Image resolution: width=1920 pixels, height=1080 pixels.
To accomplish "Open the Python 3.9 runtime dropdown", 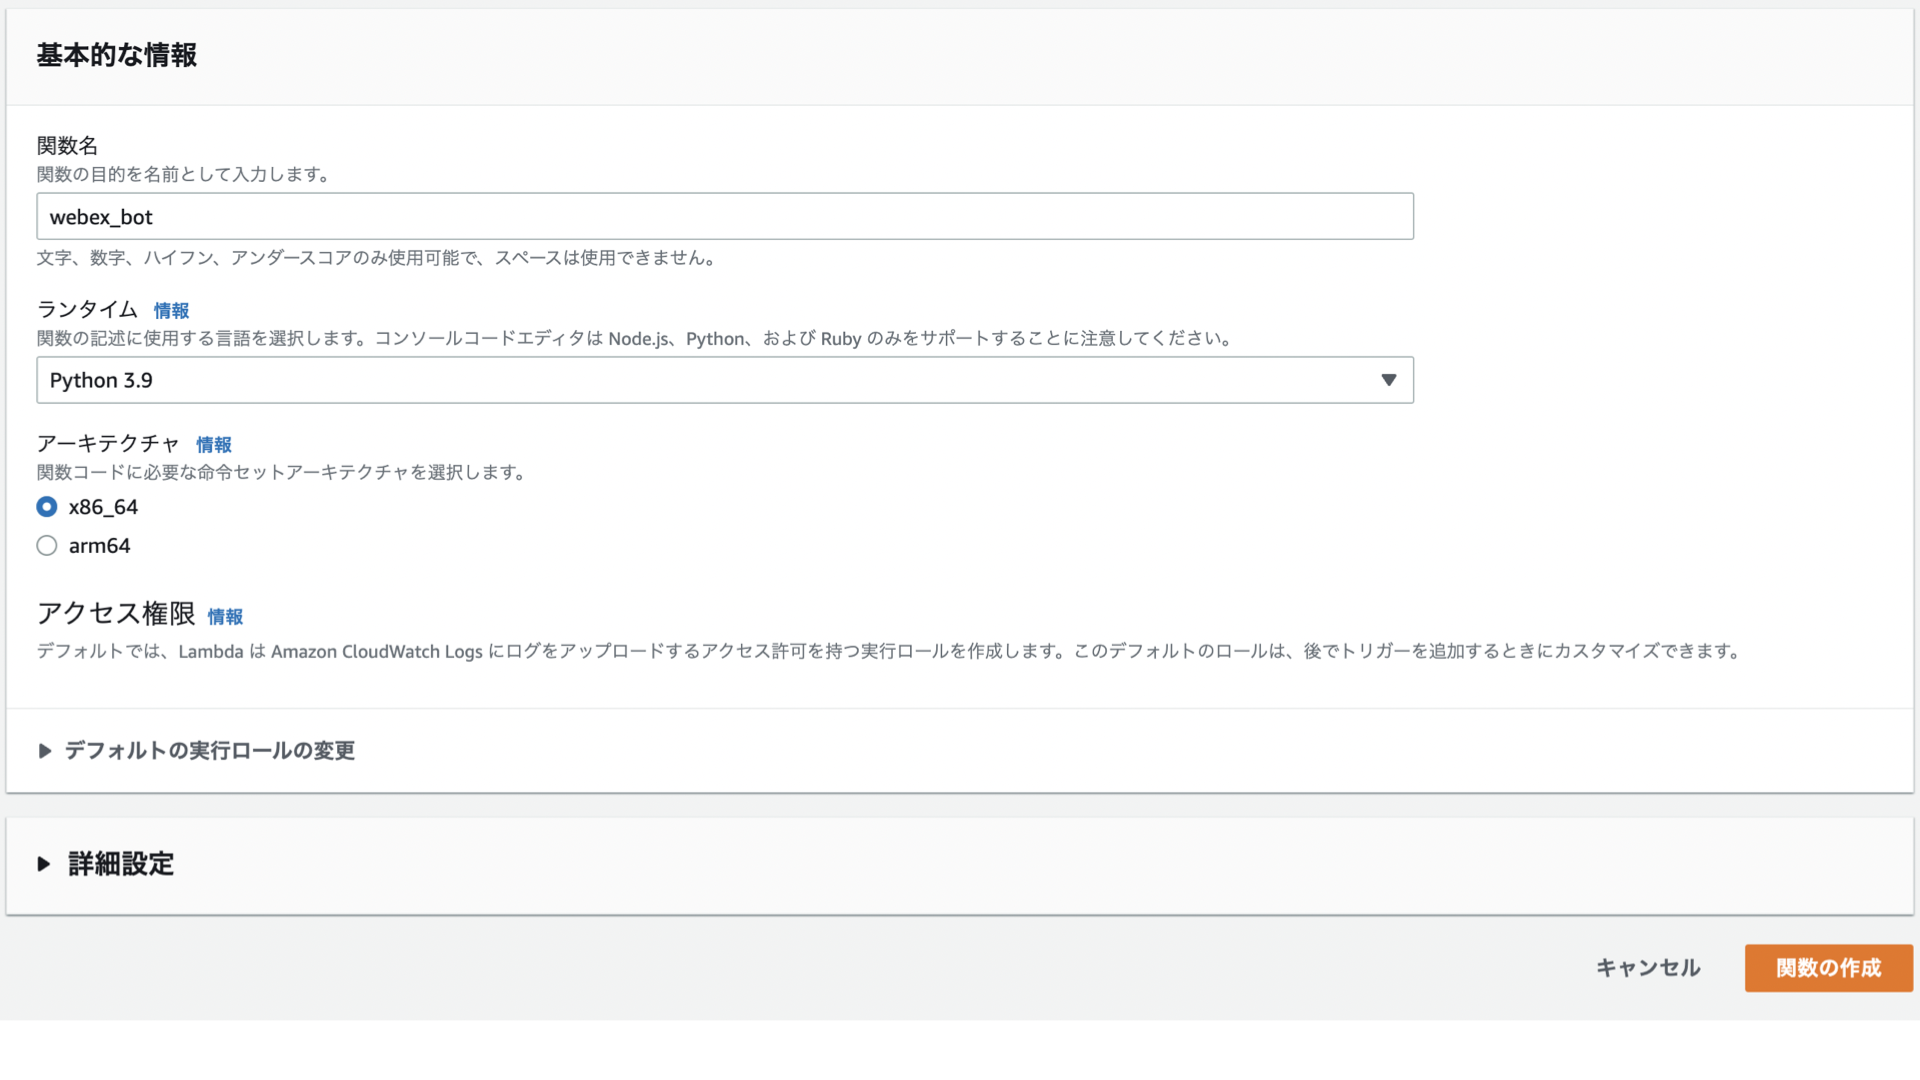I will (x=725, y=380).
